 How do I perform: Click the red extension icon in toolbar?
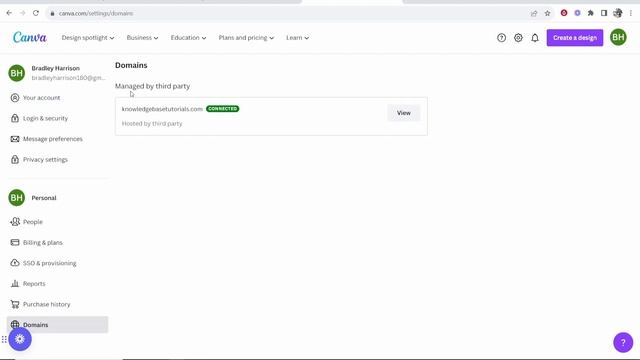(564, 13)
